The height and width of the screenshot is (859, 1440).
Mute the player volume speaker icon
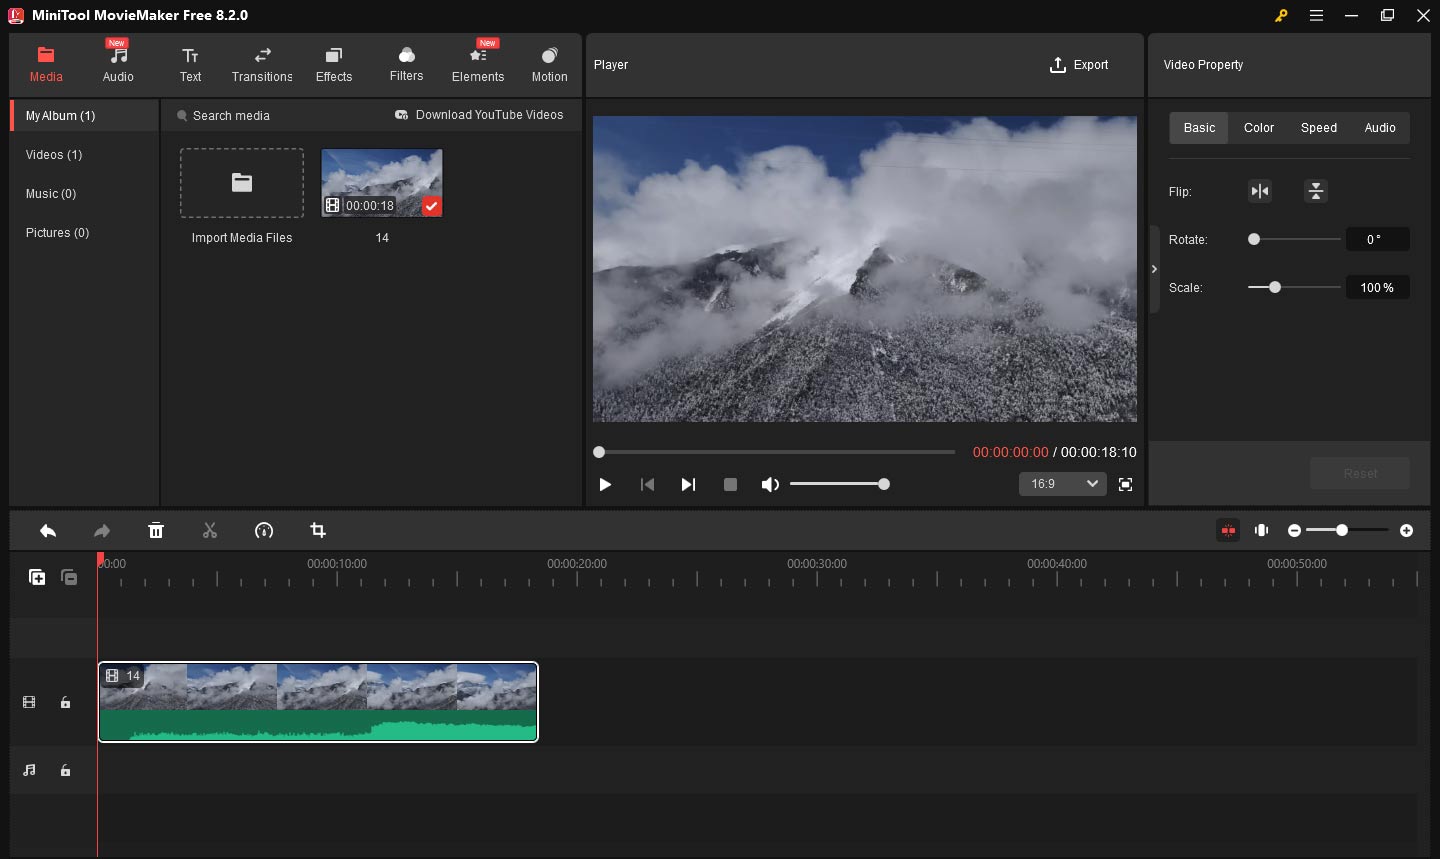770,484
